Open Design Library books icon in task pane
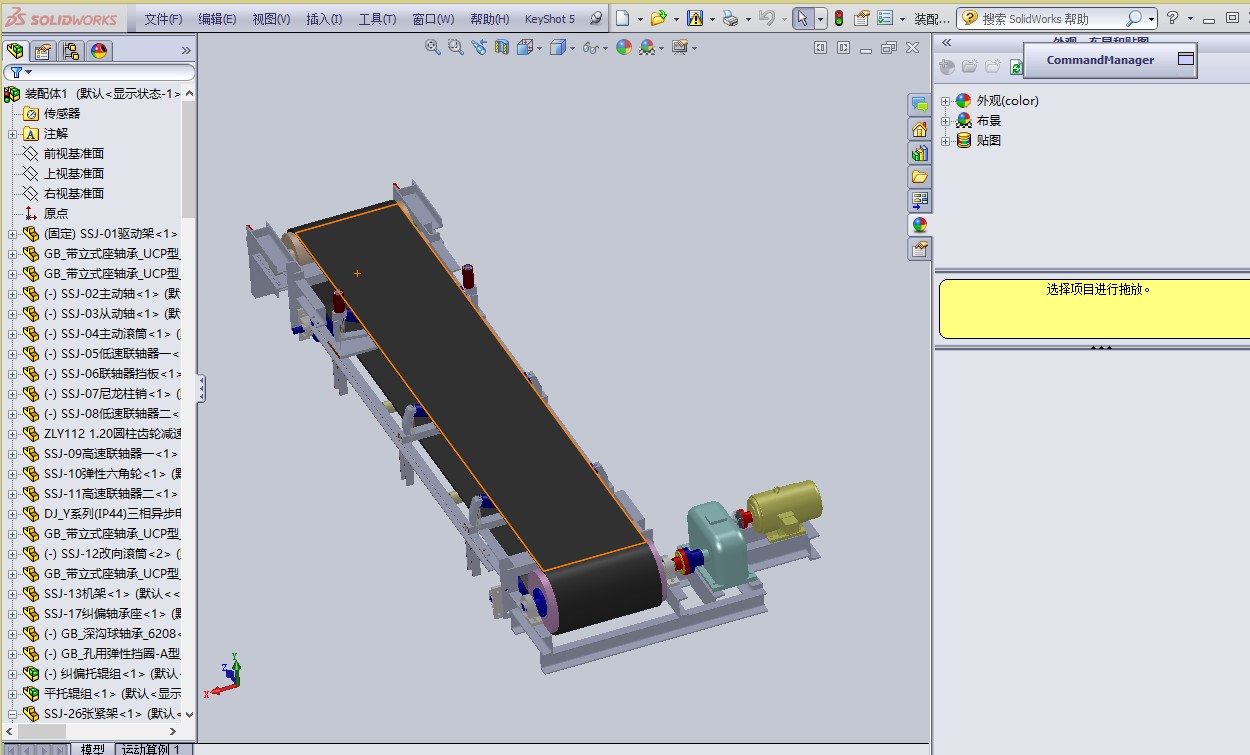Viewport: 1250px width, 755px height. [x=919, y=153]
